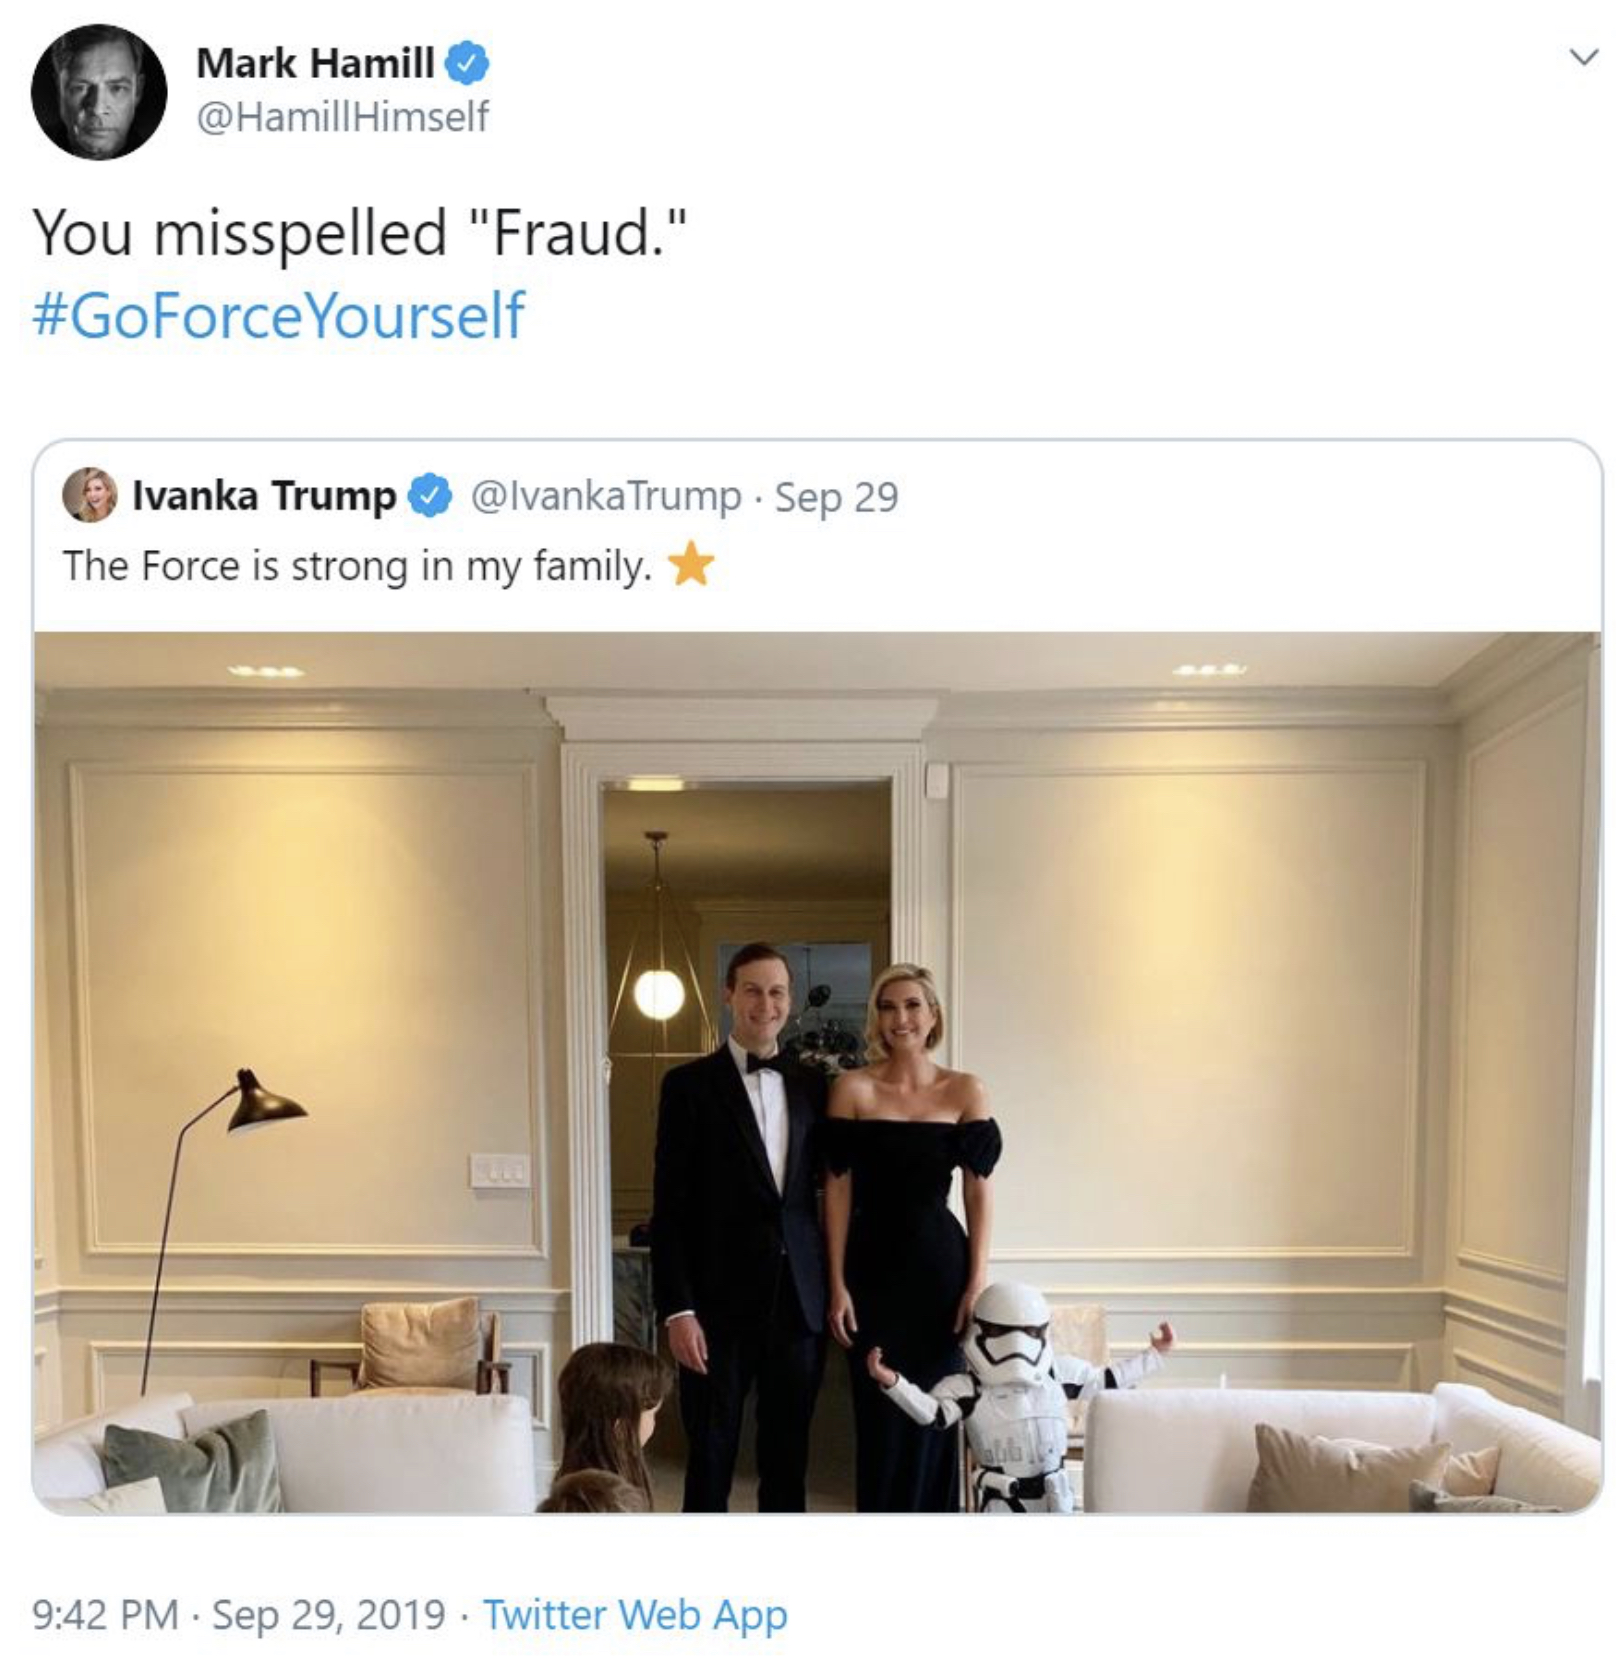This screenshot has height=1668, width=1620.
Task: Visit the @HamillHimself handle
Action: click(342, 117)
